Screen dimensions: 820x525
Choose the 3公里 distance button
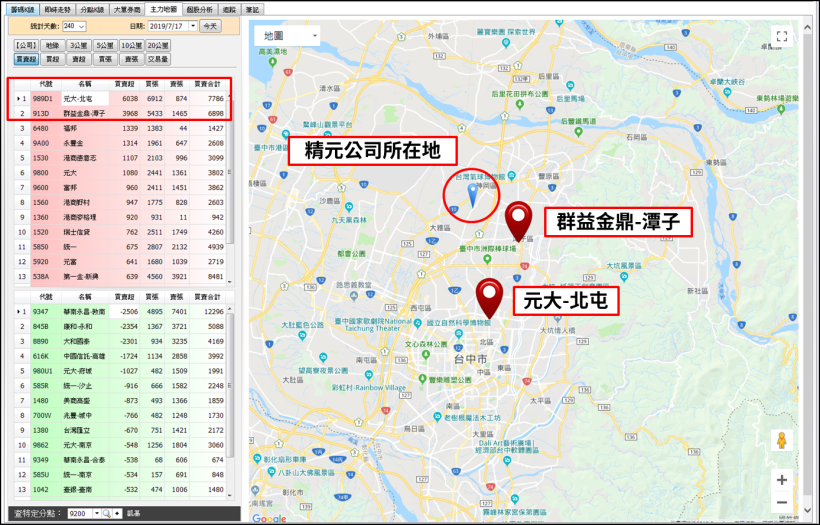(78, 45)
